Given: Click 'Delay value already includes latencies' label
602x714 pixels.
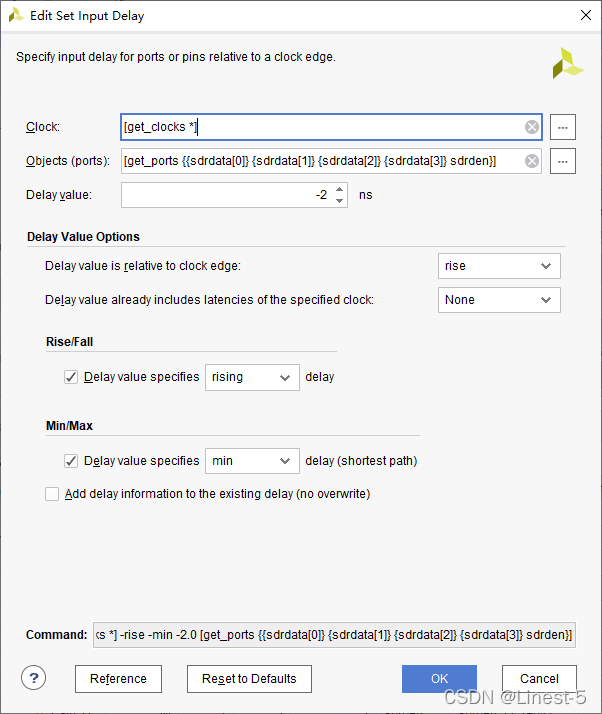Looking at the screenshot, I should pyautogui.click(x=209, y=300).
